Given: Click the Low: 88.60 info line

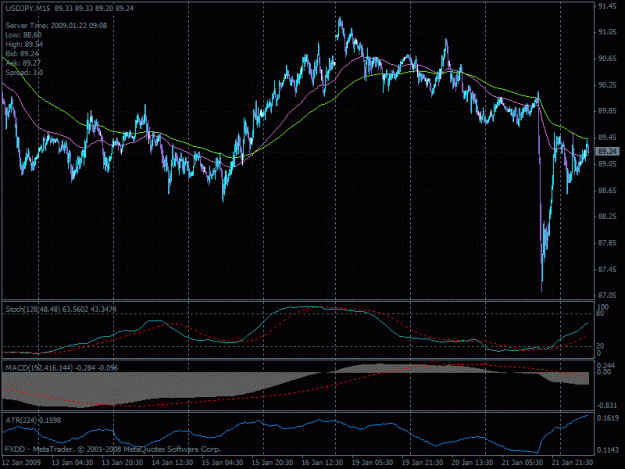Looking at the screenshot, I should point(24,35).
